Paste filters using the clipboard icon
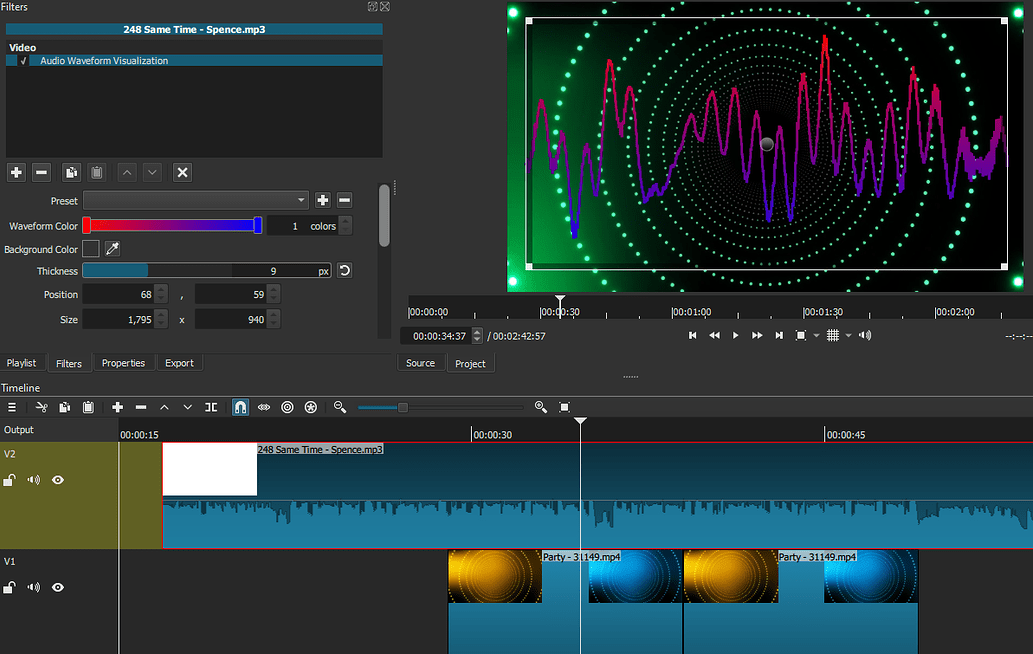Viewport: 1033px width, 654px height. pyautogui.click(x=96, y=172)
